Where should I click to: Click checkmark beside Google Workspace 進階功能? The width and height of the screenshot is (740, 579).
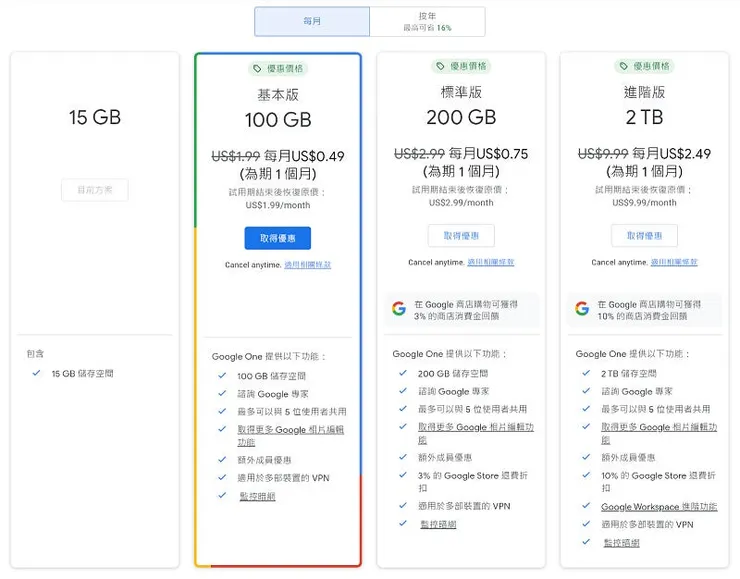coord(586,505)
